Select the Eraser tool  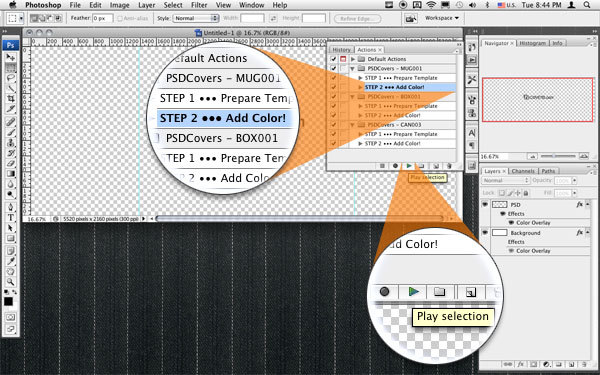[x=10, y=163]
